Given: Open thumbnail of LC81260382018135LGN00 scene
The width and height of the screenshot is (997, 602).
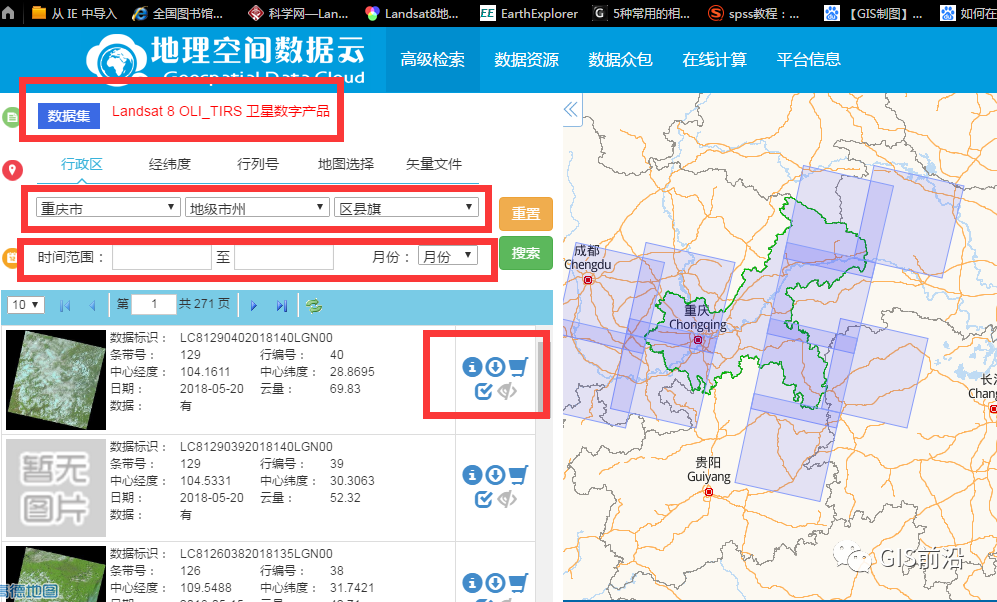Looking at the screenshot, I should 56,573.
